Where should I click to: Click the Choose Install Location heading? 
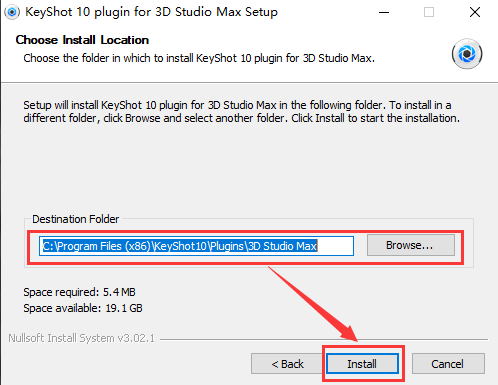point(82,40)
